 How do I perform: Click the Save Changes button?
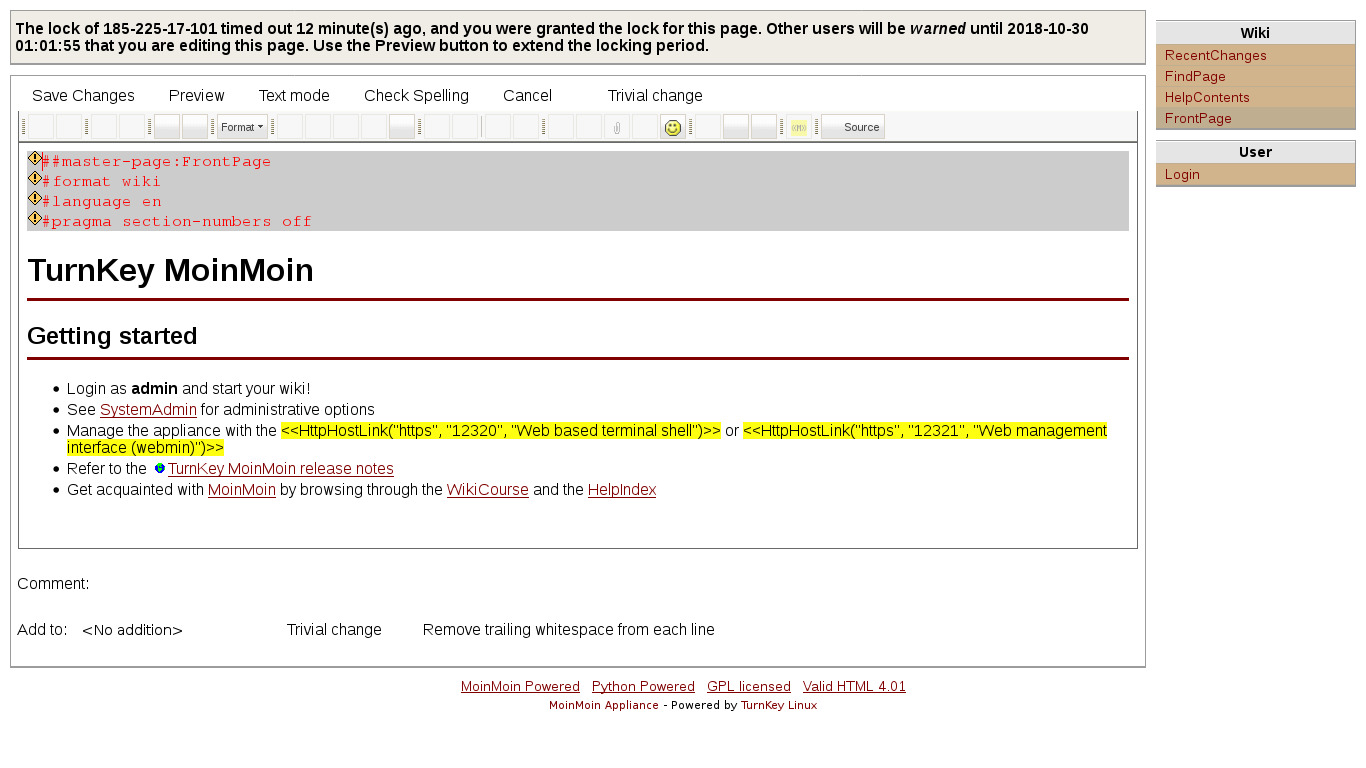(83, 96)
